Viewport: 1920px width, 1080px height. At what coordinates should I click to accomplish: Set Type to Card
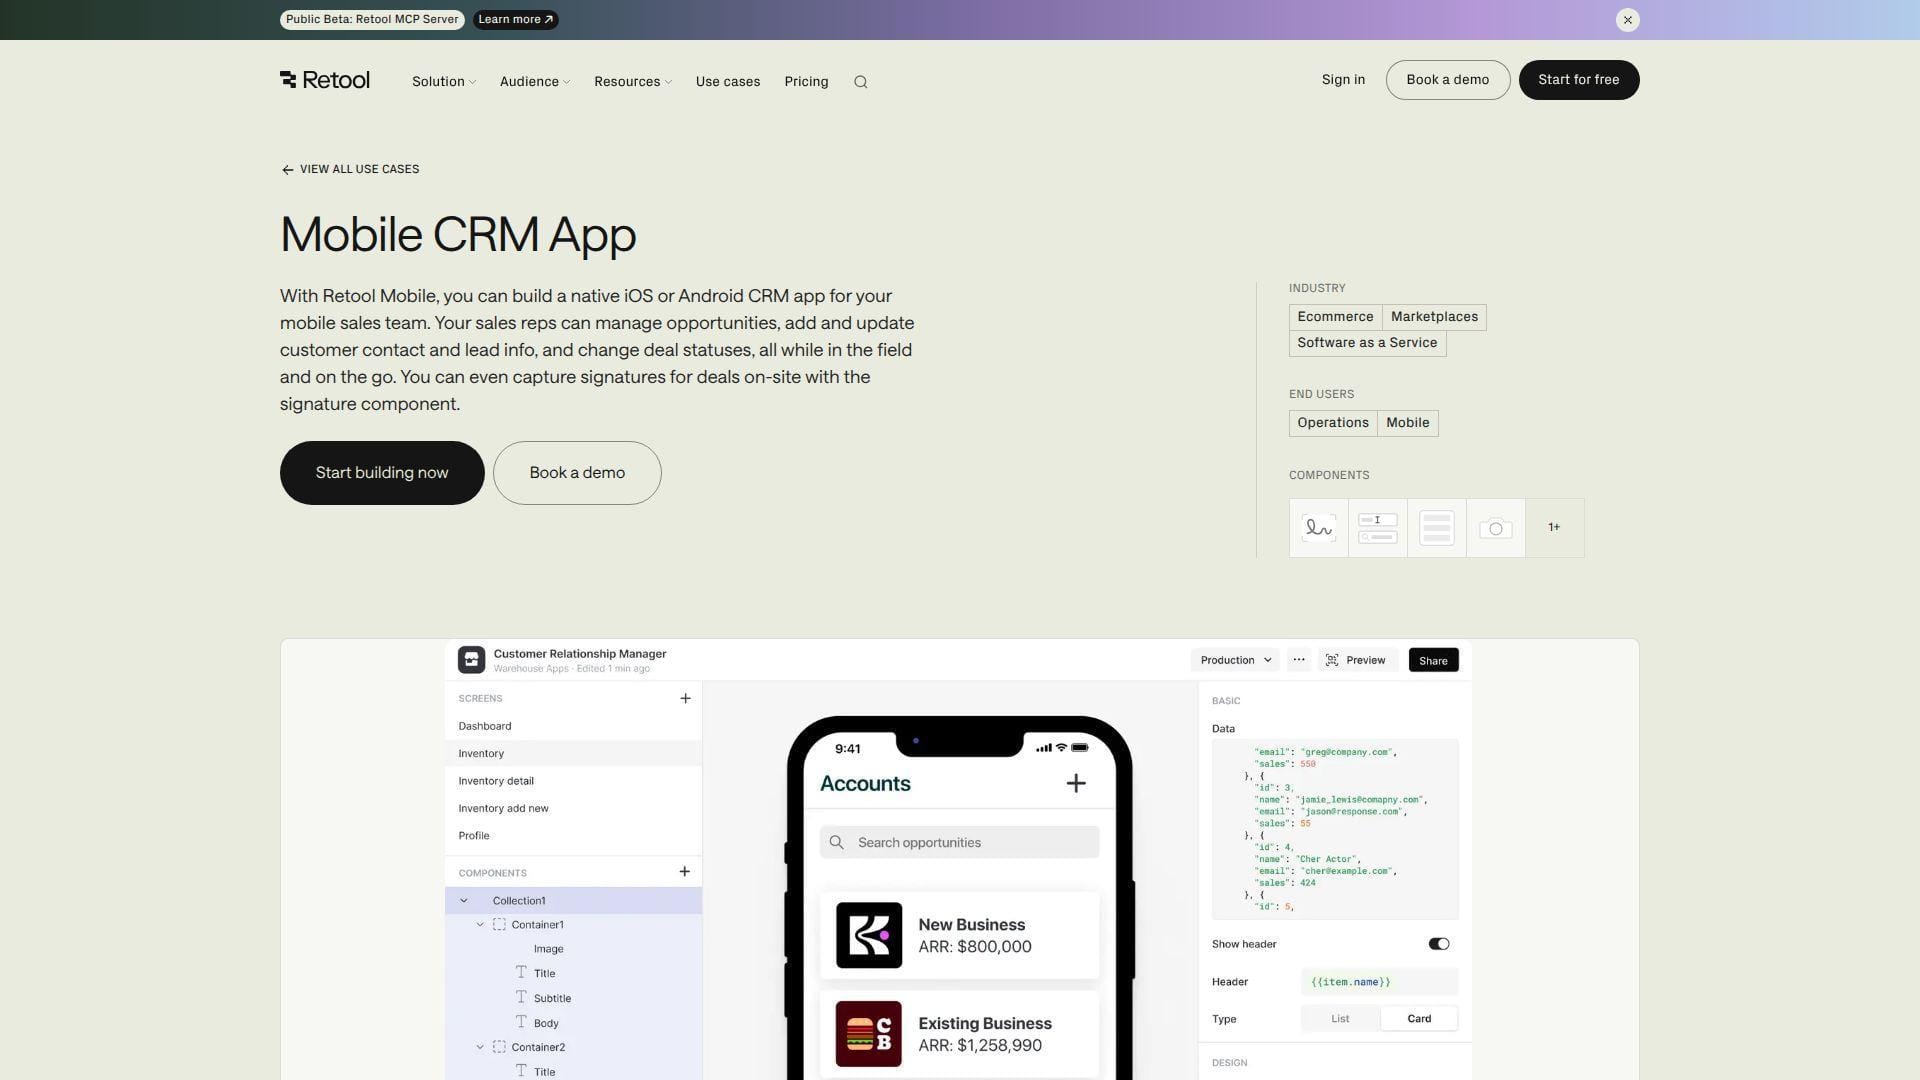pos(1419,1019)
